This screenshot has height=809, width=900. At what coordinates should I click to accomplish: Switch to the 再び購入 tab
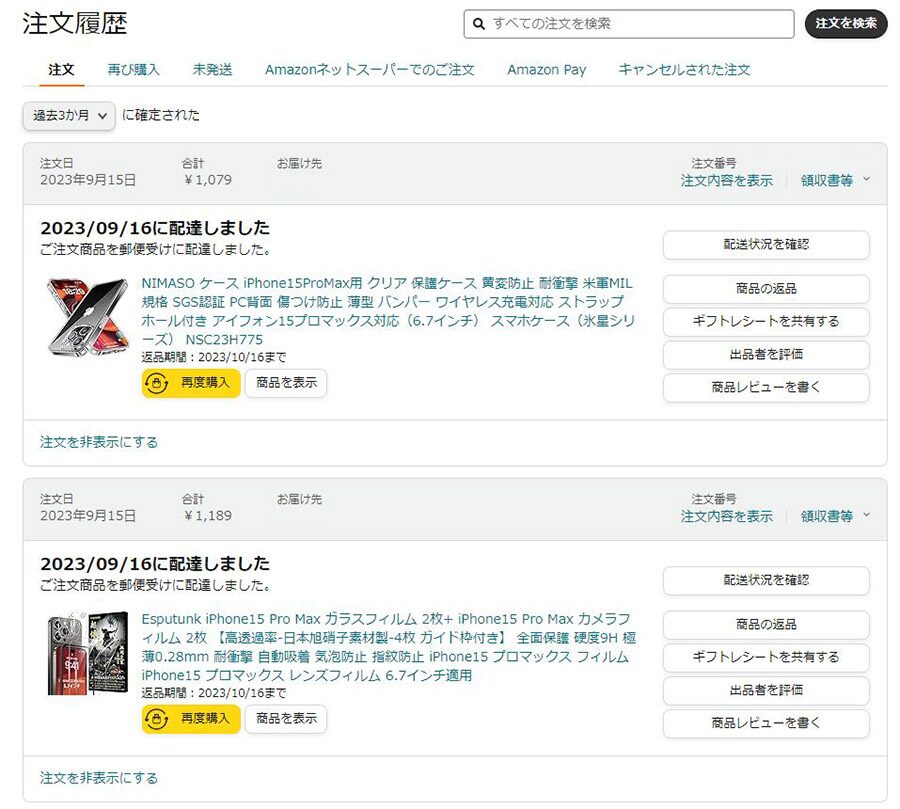134,70
